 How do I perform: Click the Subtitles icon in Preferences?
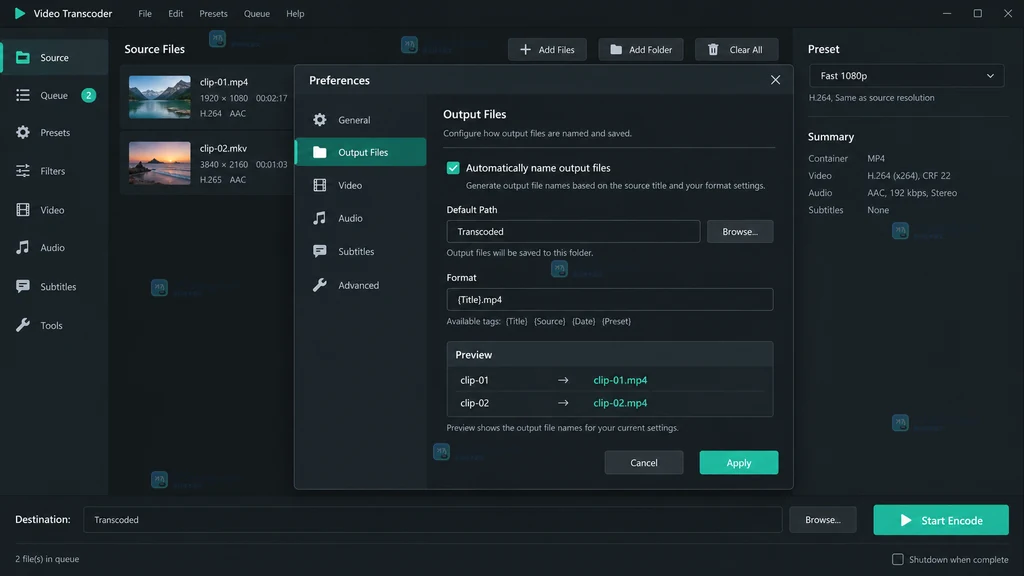point(319,251)
